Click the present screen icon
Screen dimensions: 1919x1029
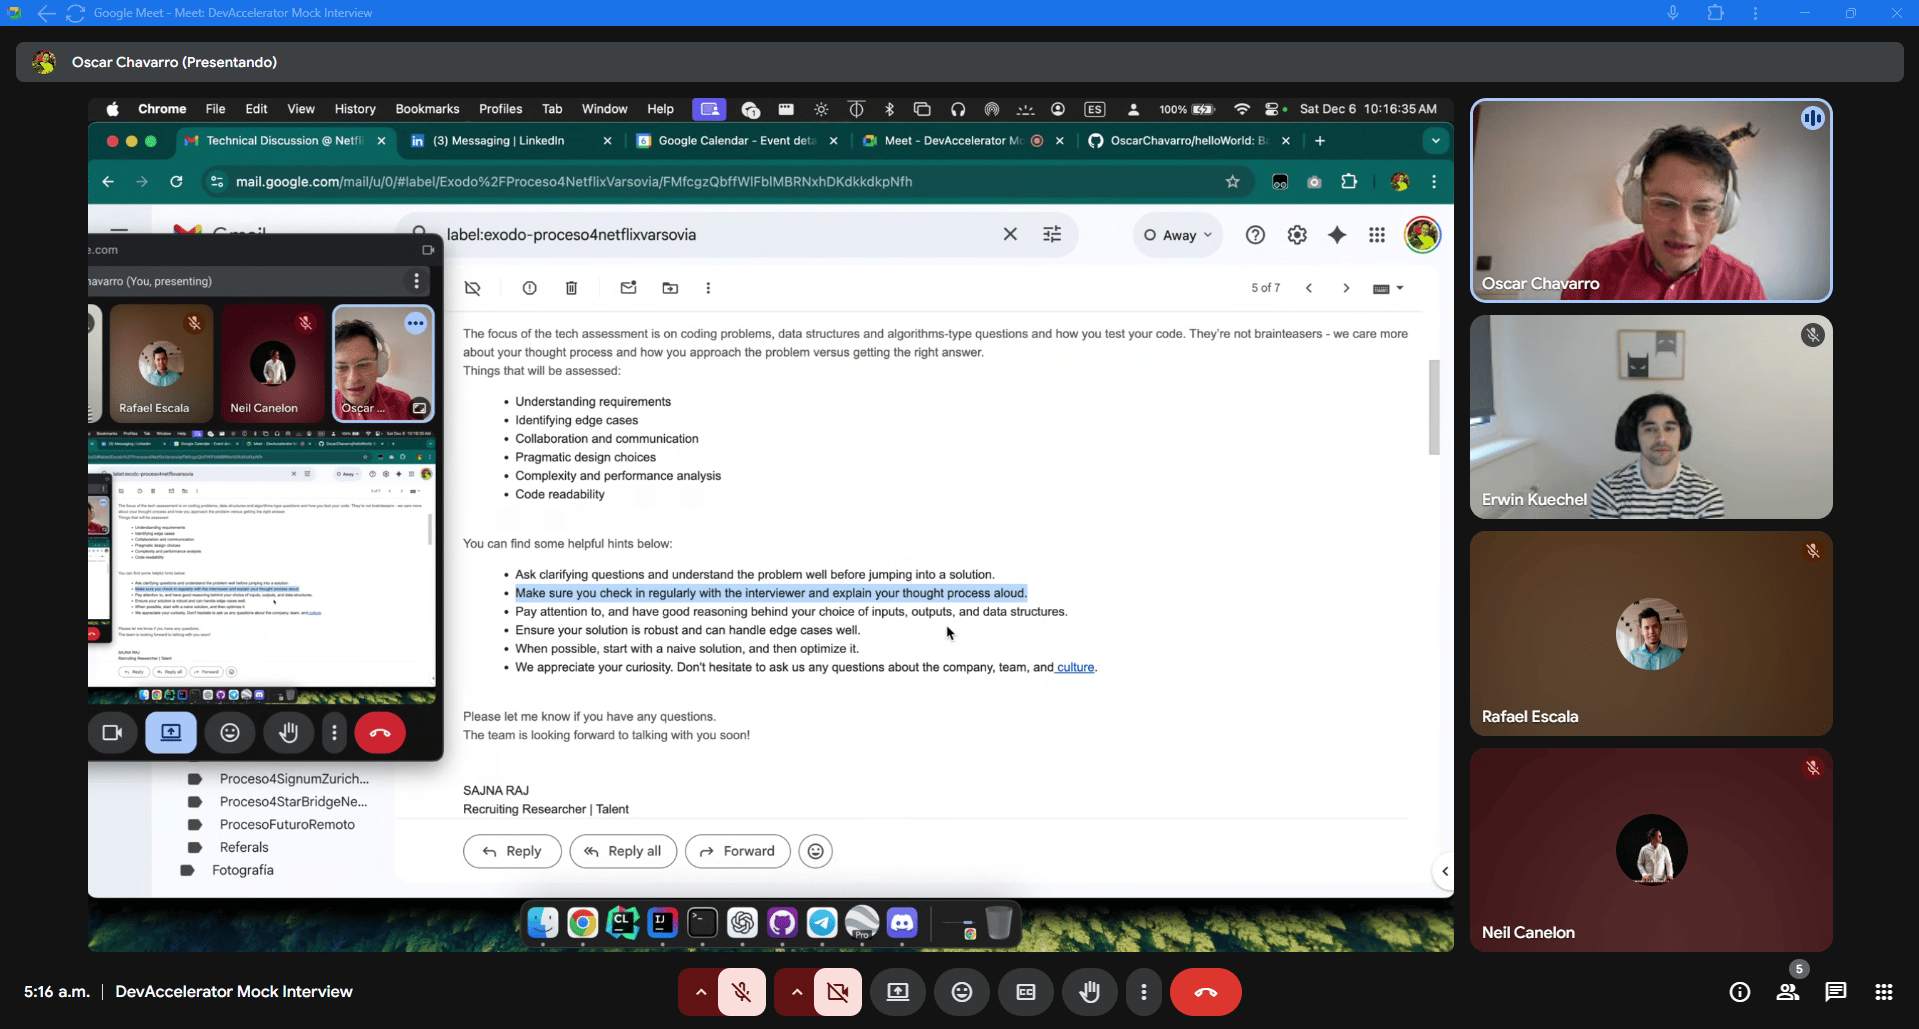(x=897, y=992)
